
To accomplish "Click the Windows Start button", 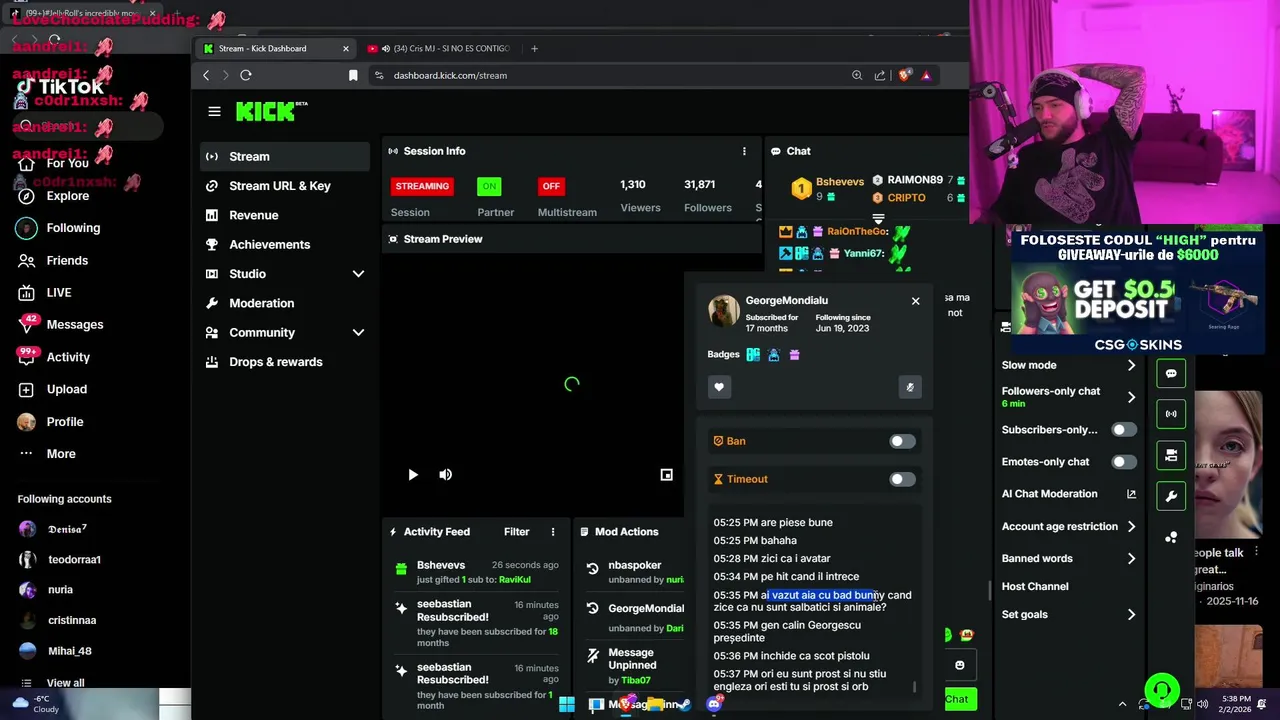I will pos(567,704).
